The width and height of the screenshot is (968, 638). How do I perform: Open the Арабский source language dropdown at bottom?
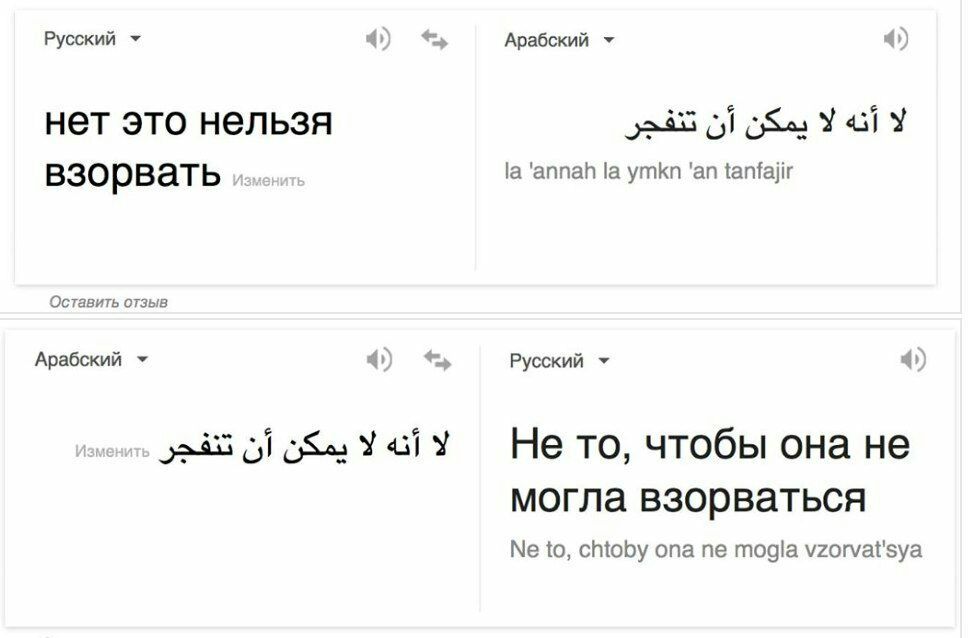91,359
